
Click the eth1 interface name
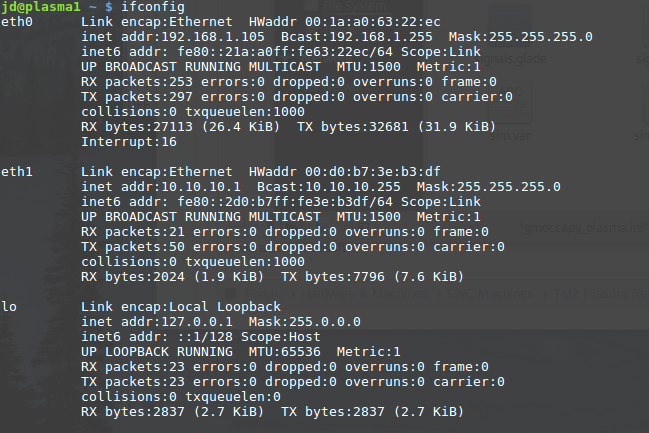pyautogui.click(x=17, y=172)
